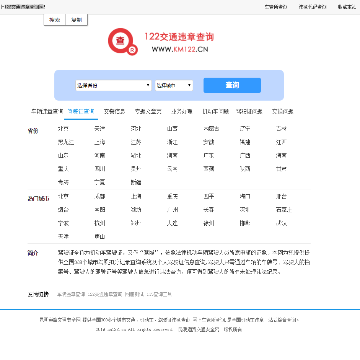Select 陕西 province link
This screenshot has height=360, width=360.
[x=245, y=169]
